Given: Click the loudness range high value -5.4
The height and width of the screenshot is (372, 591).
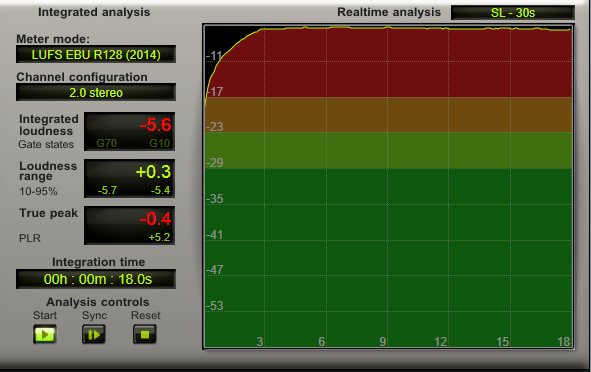Looking at the screenshot, I should click(x=160, y=190).
